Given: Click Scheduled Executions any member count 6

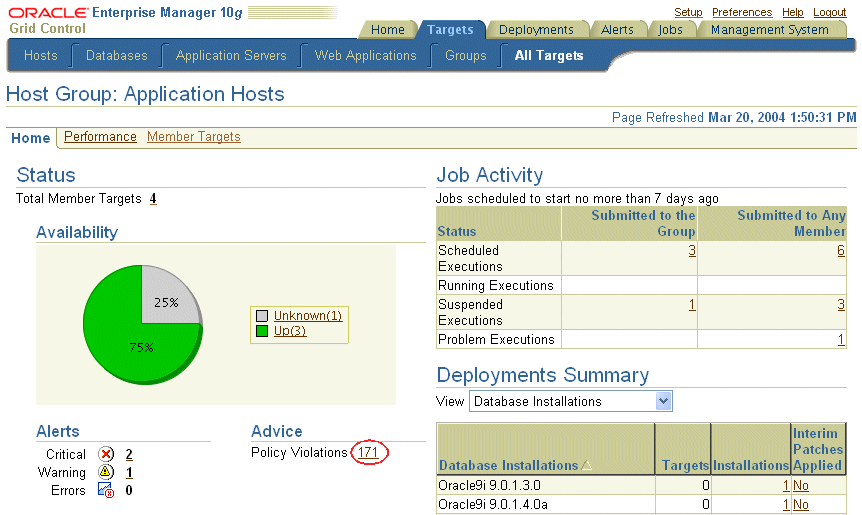Looking at the screenshot, I should pyautogui.click(x=841, y=251).
